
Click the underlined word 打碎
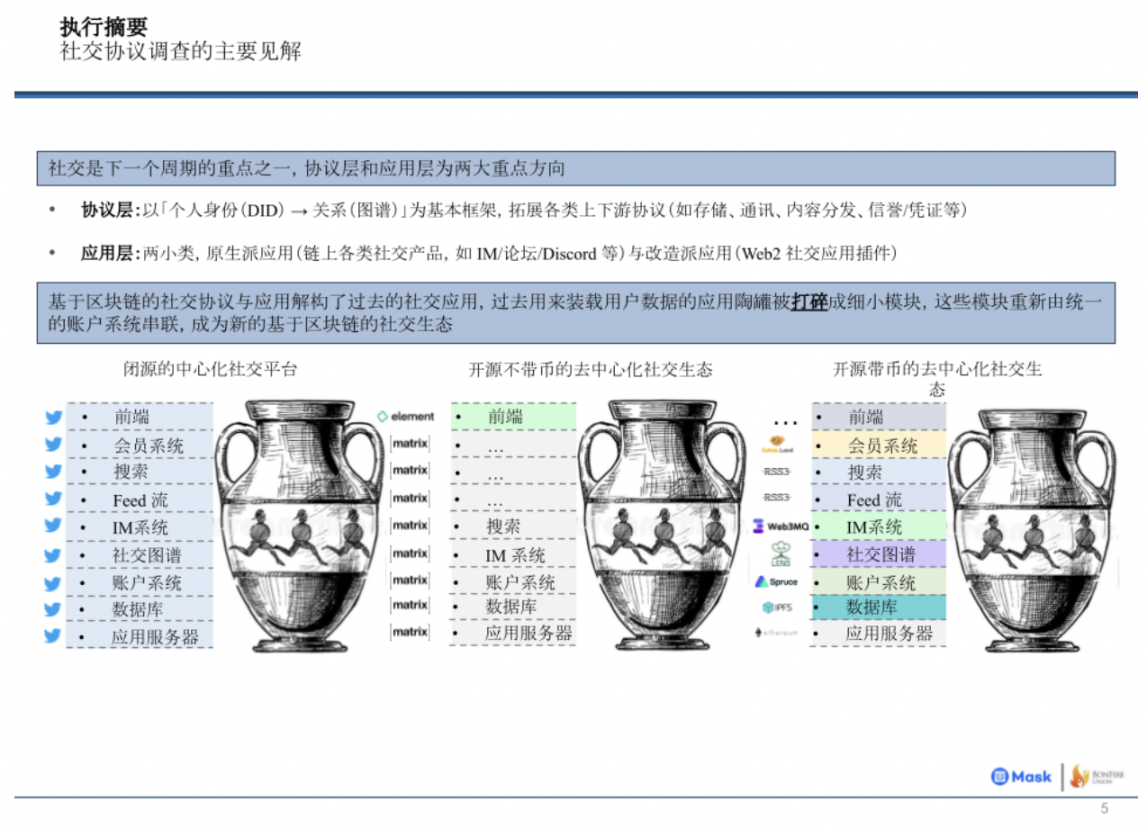809,302
